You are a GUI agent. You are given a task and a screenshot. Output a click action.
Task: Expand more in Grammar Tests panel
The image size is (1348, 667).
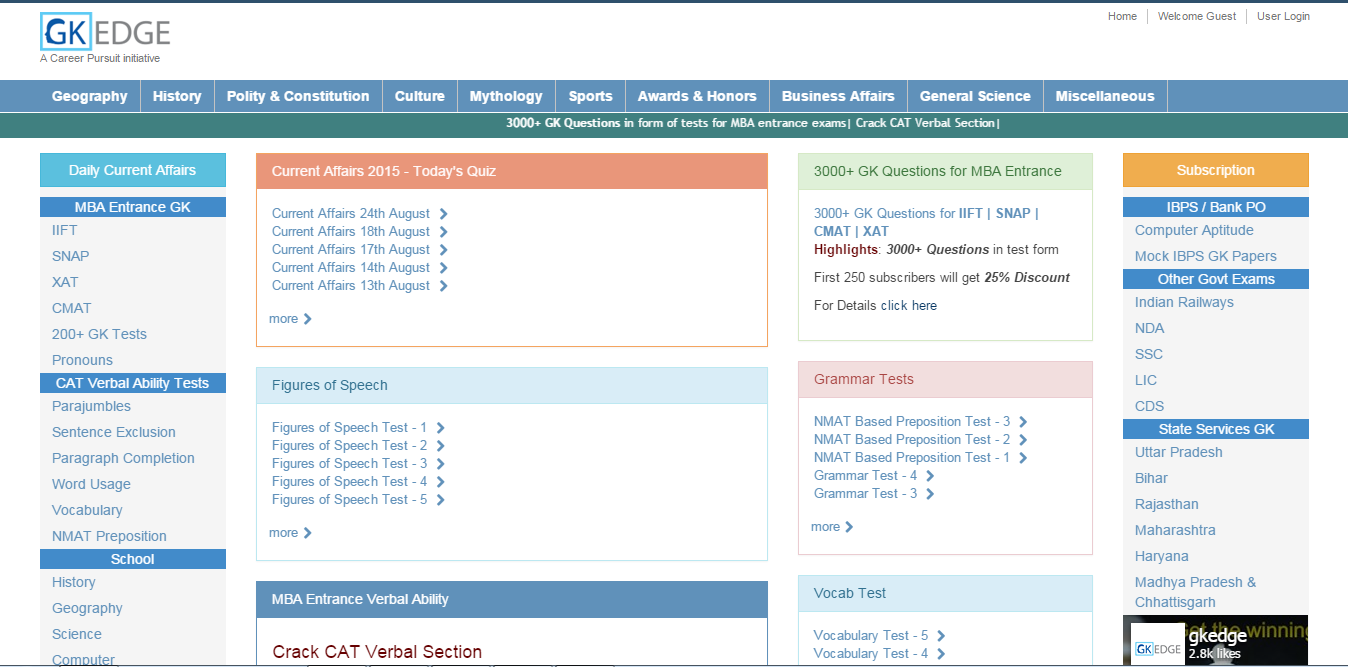[x=832, y=527]
